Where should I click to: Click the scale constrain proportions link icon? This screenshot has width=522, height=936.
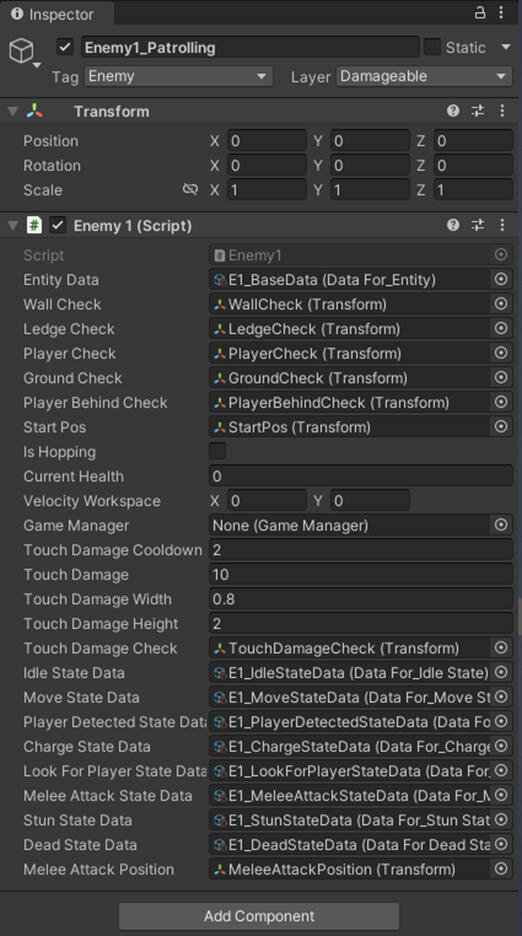pyautogui.click(x=190, y=190)
